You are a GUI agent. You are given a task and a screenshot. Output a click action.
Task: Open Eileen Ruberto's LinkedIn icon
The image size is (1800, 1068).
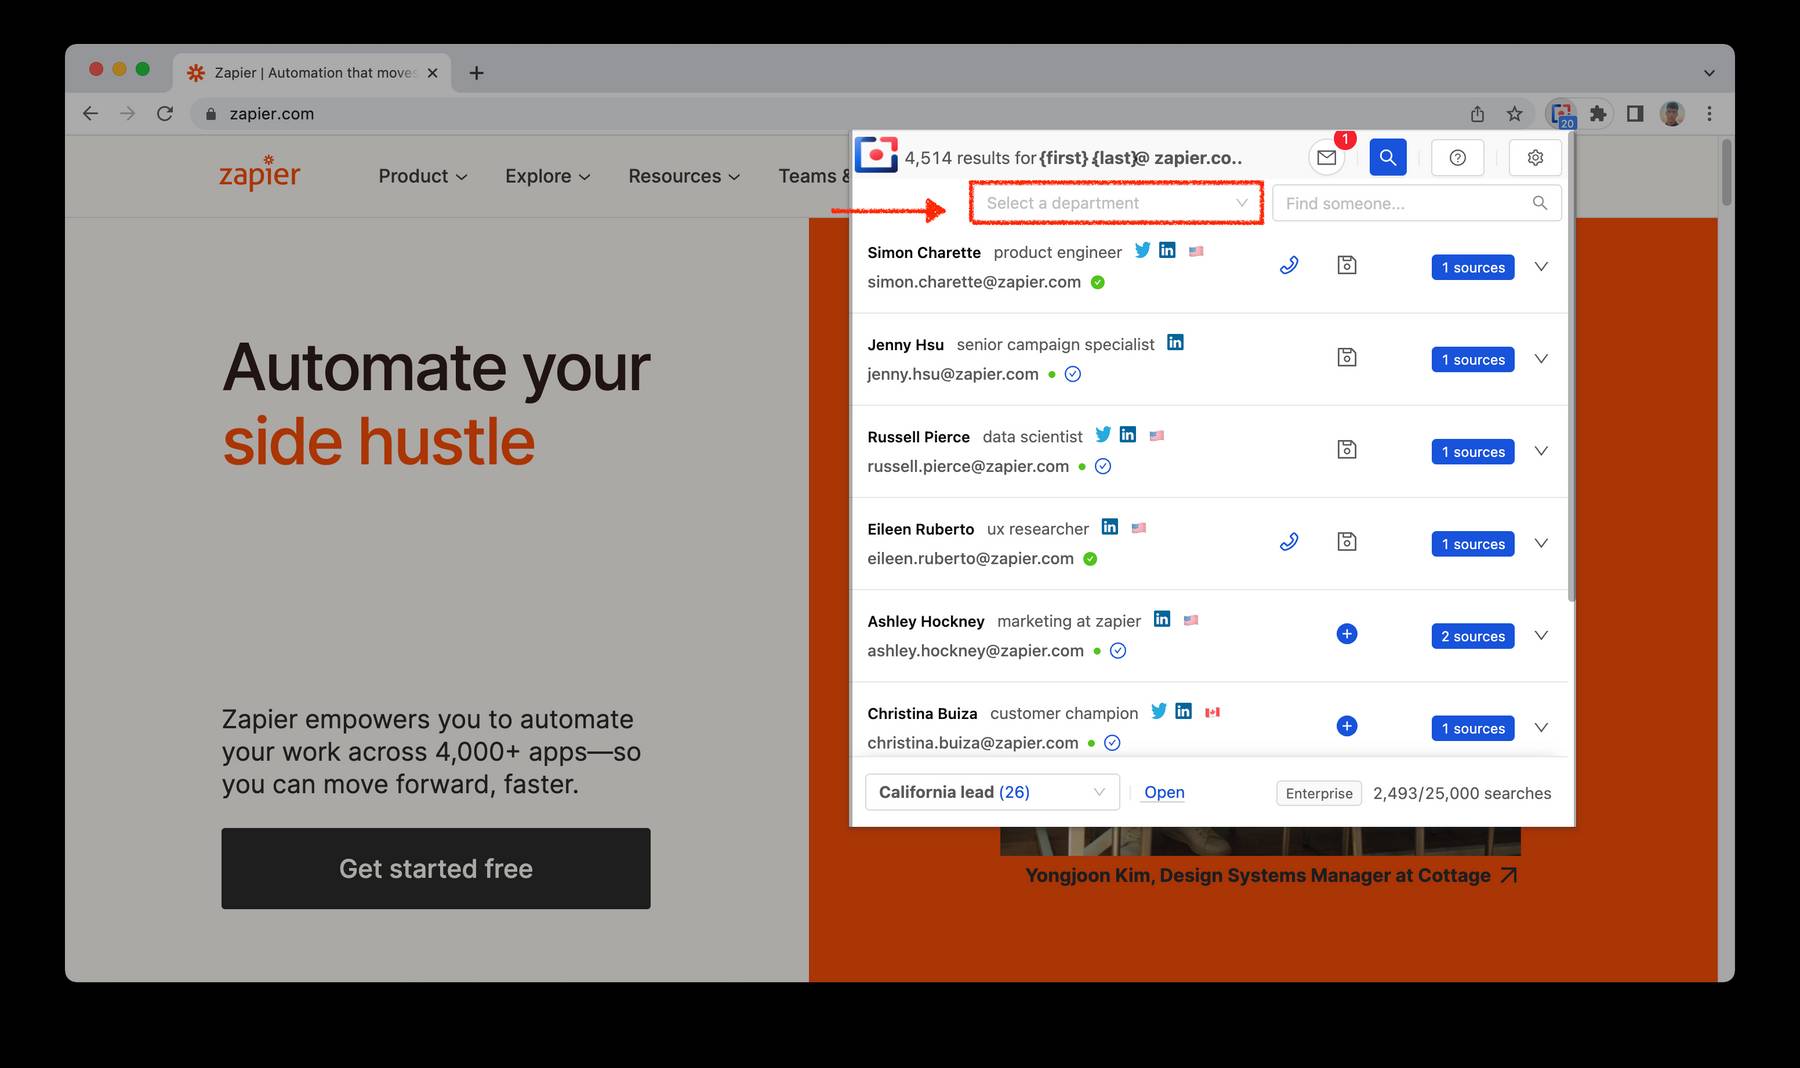(1110, 526)
